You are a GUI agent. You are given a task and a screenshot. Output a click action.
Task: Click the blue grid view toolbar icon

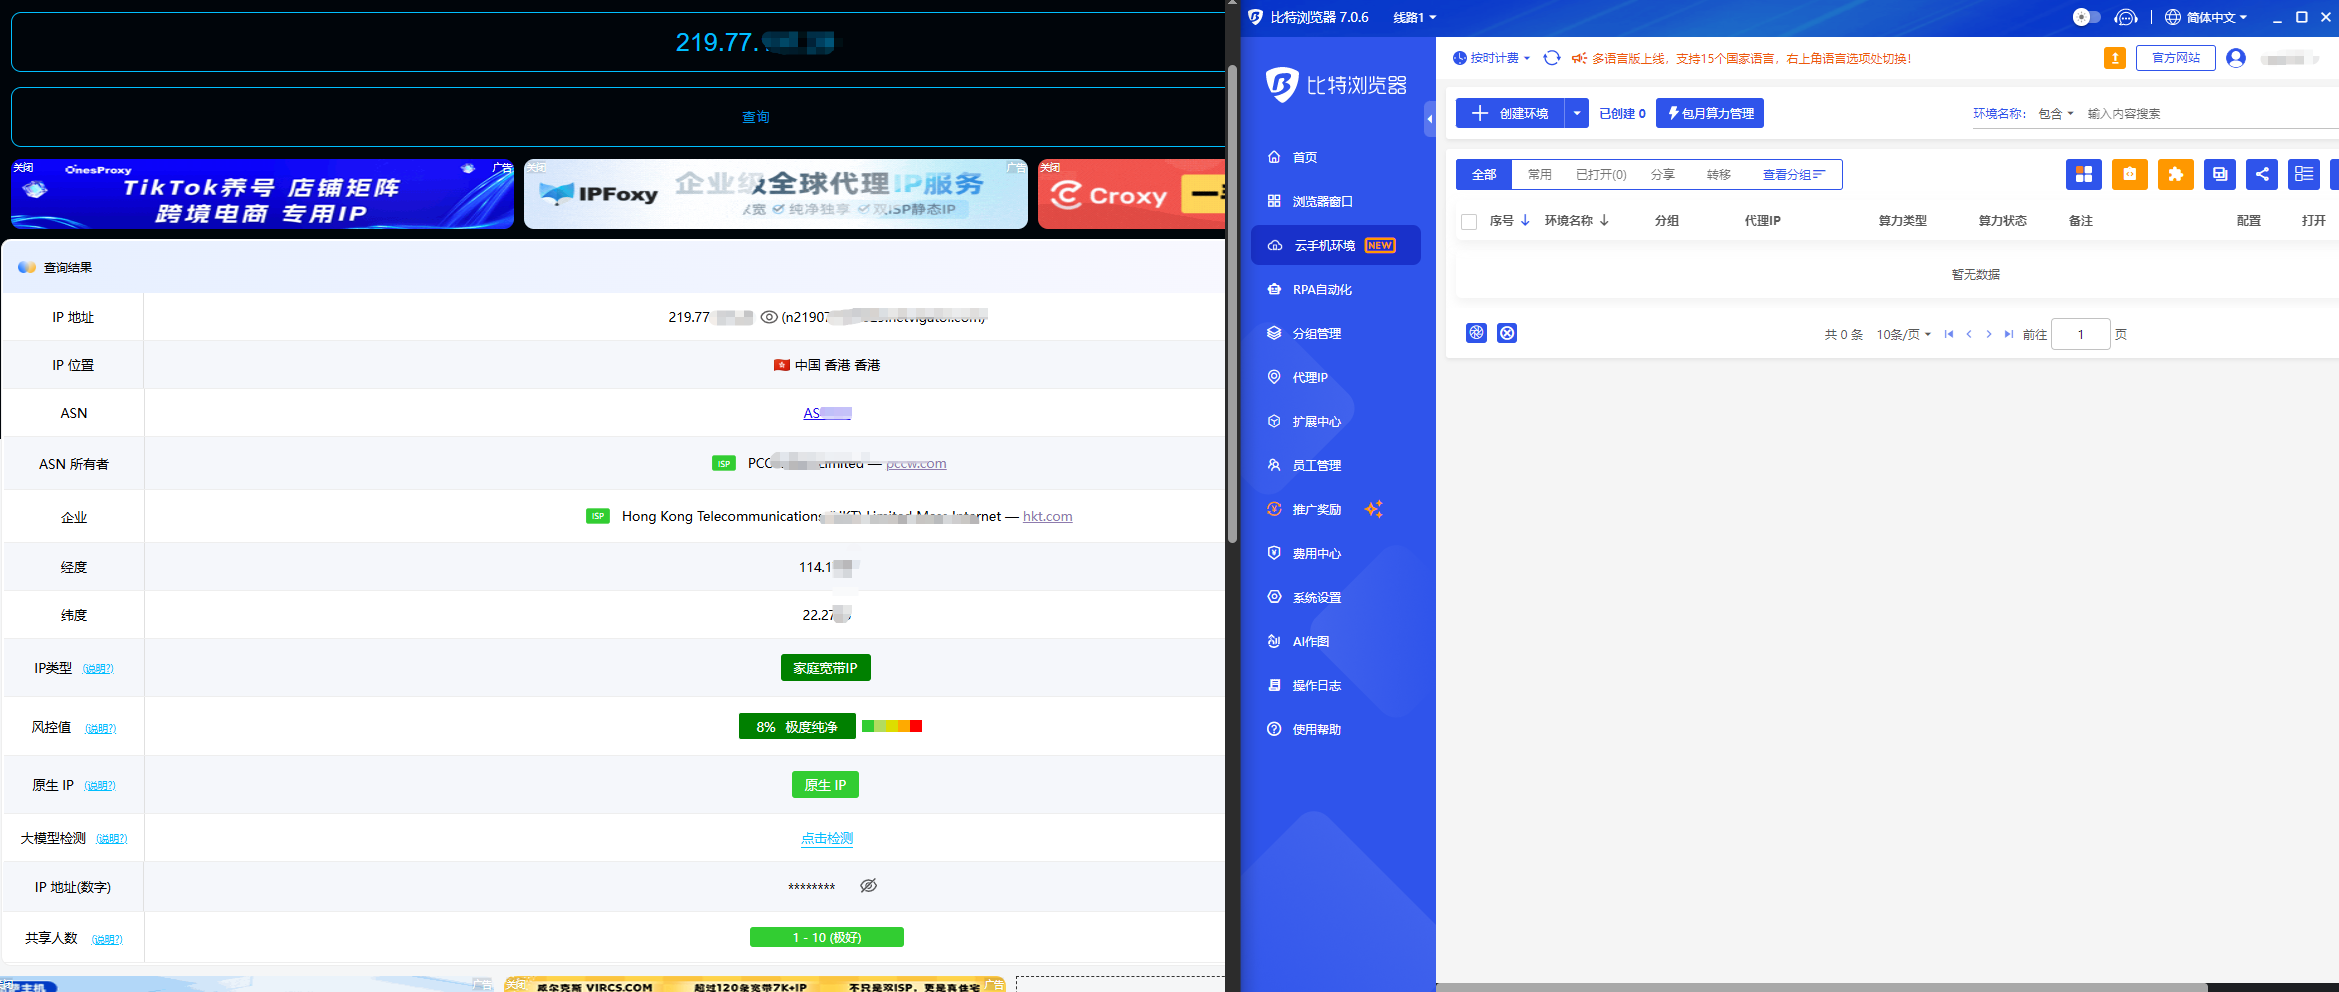pyautogui.click(x=2083, y=174)
